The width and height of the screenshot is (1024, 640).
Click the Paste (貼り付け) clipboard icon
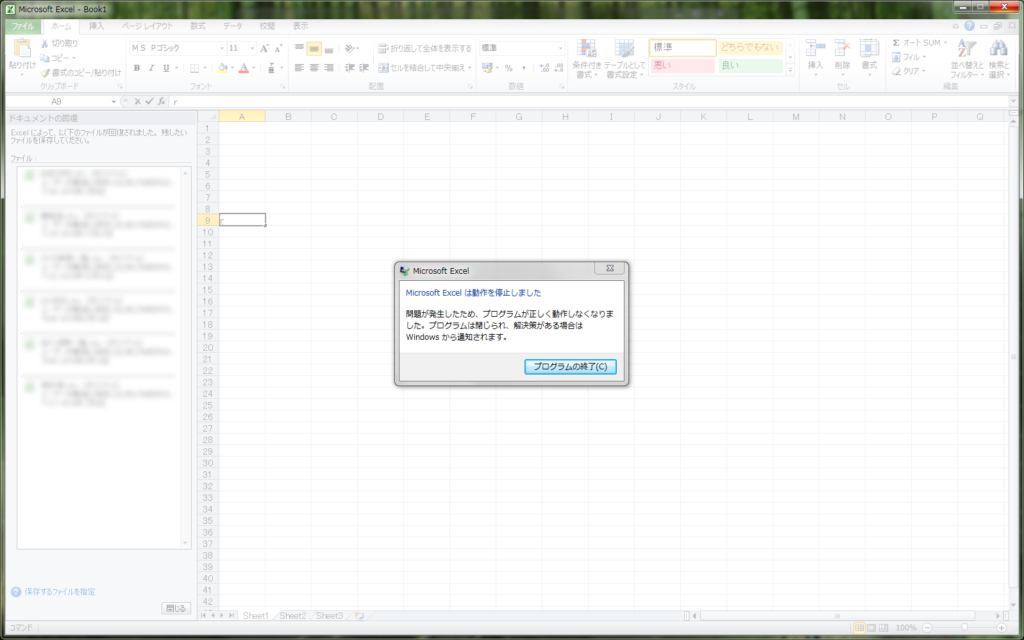pos(21,50)
